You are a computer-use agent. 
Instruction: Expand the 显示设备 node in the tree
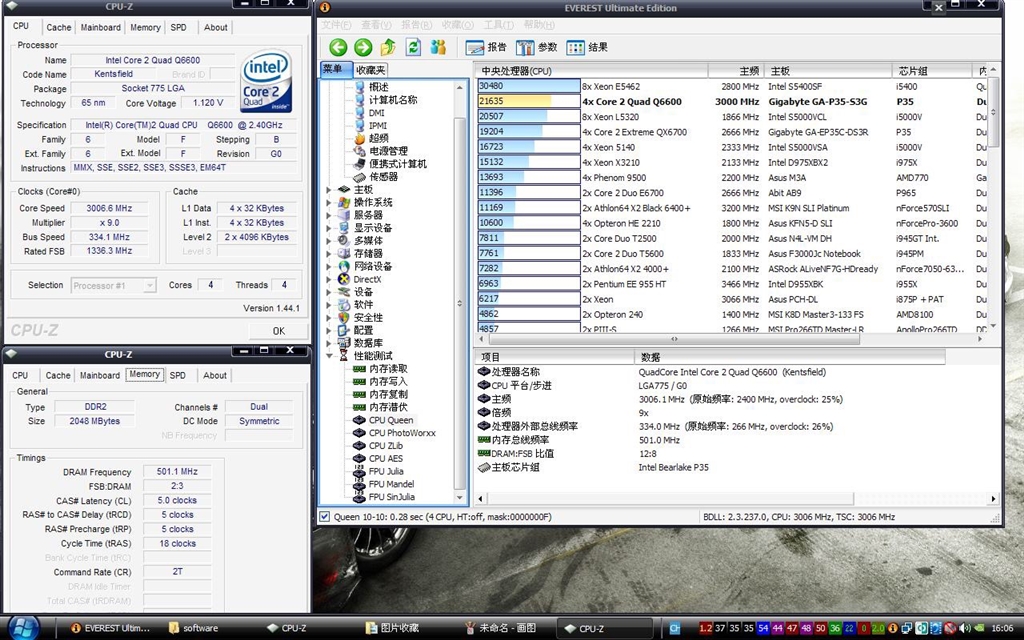coord(328,228)
